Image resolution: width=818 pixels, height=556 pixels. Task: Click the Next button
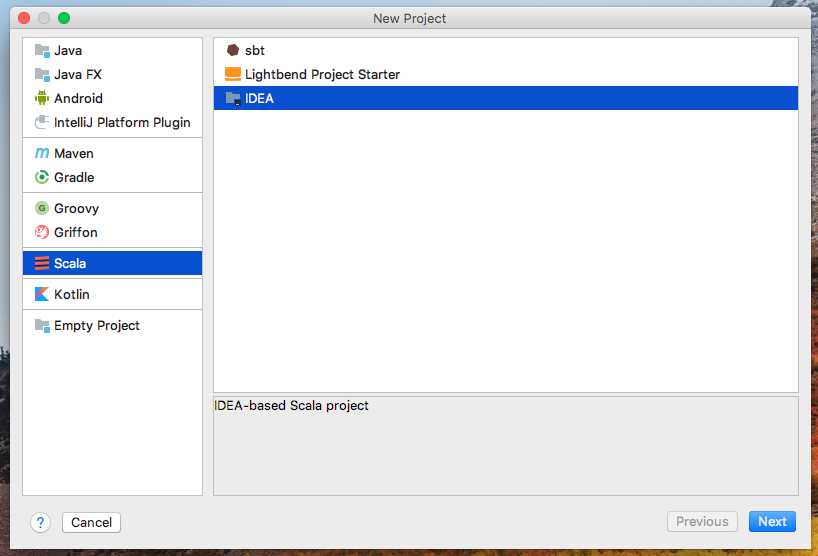(x=772, y=522)
